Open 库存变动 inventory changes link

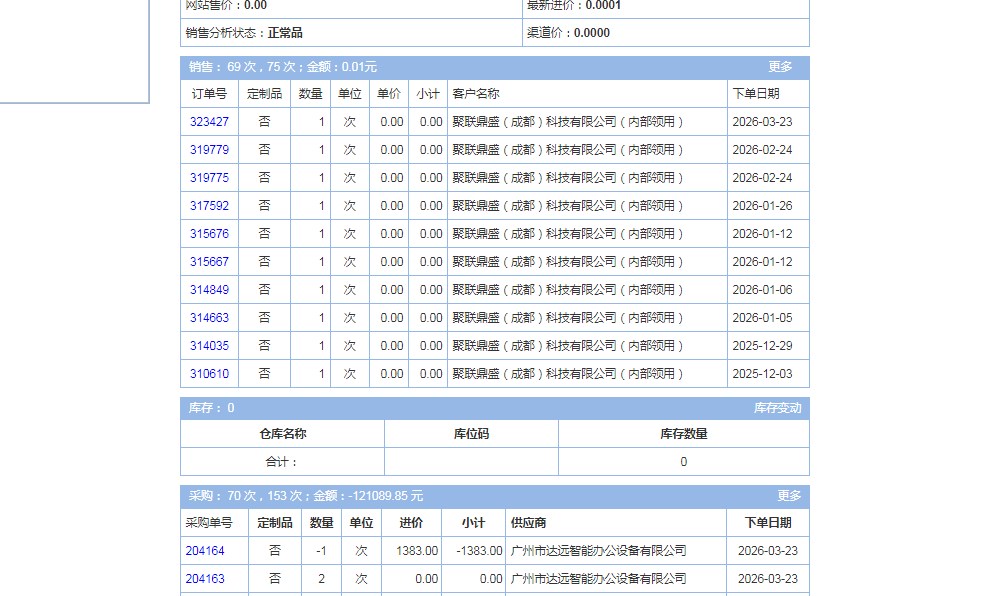(x=777, y=408)
